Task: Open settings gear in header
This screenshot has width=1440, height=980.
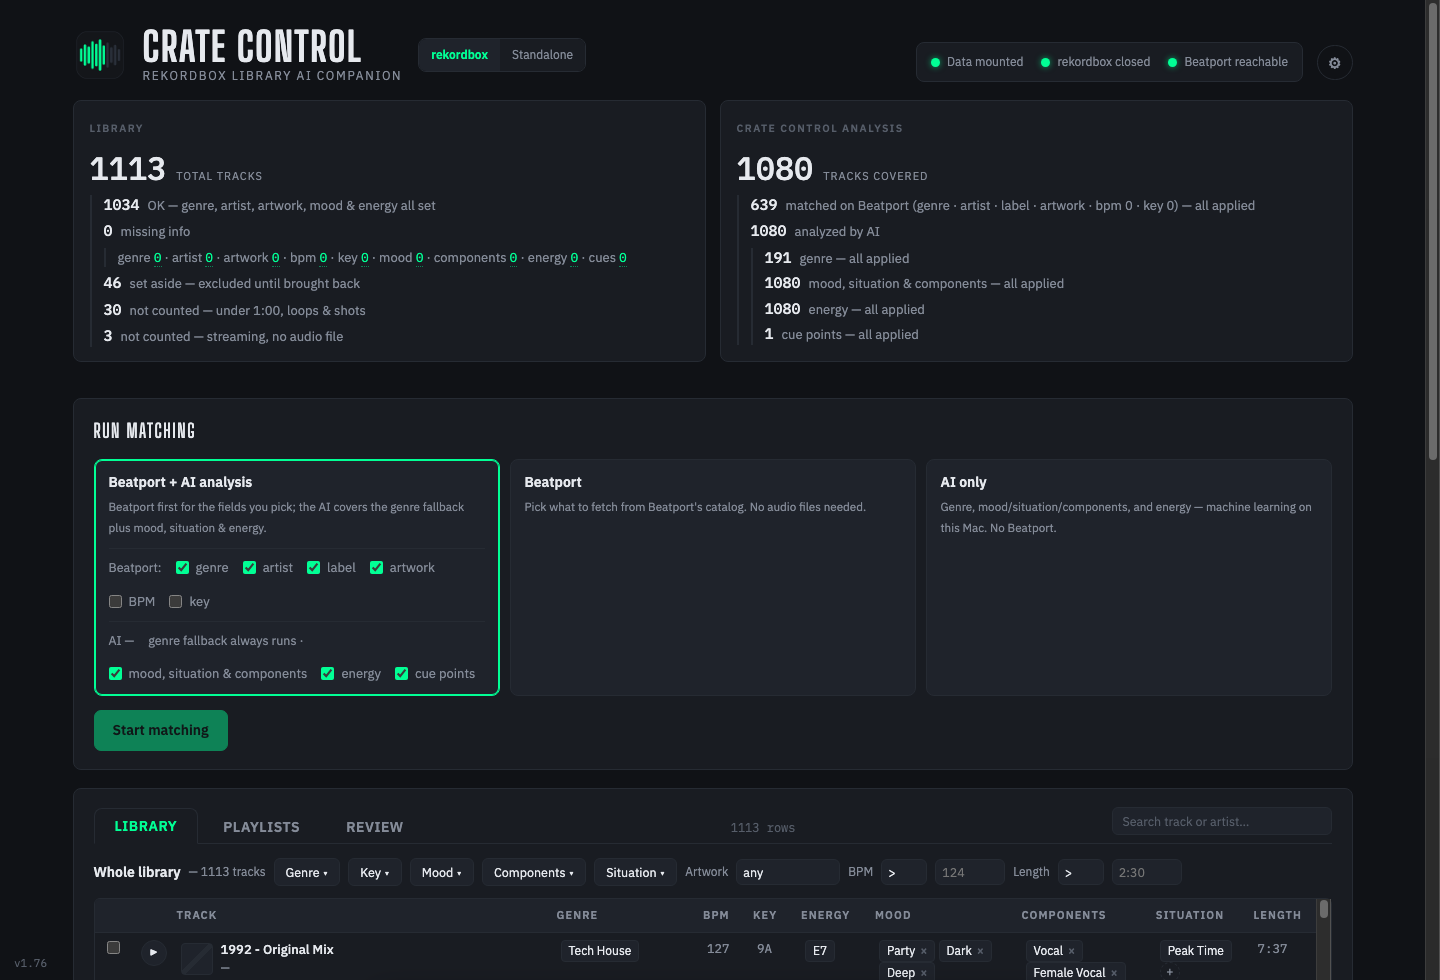Action: [x=1334, y=63]
